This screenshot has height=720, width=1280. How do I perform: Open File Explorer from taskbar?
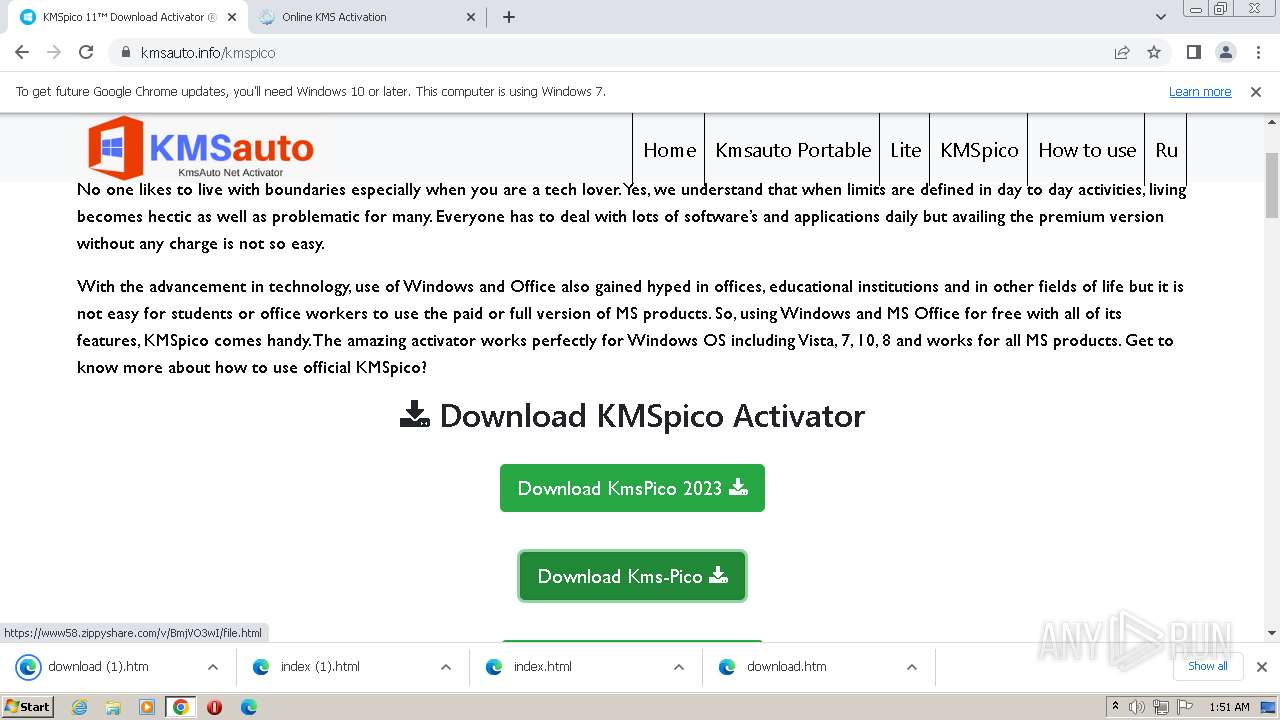[x=113, y=707]
